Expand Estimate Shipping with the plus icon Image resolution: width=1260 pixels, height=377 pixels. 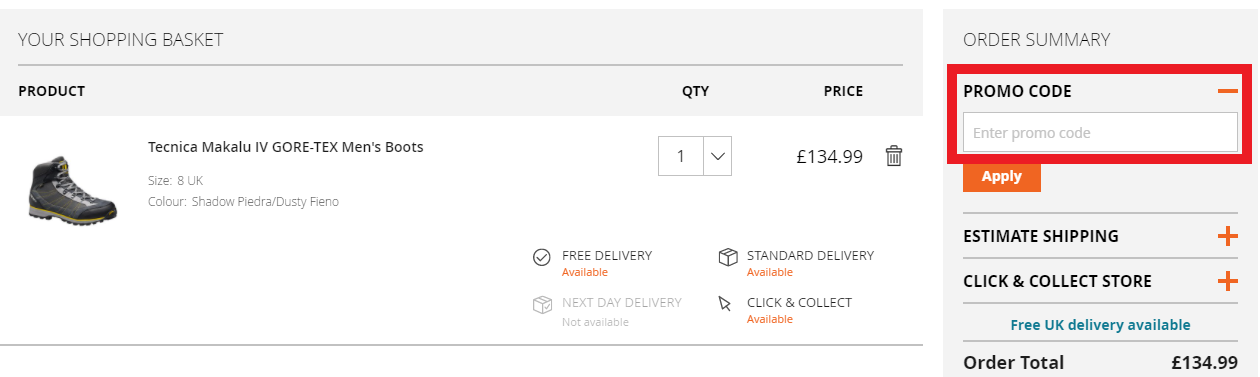[1227, 237]
